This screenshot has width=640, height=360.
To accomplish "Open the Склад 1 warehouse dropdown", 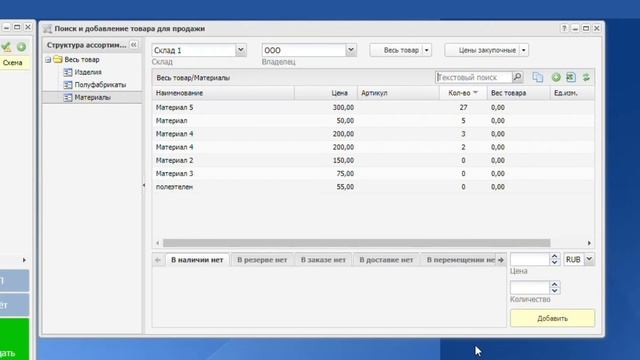I will pos(241,50).
